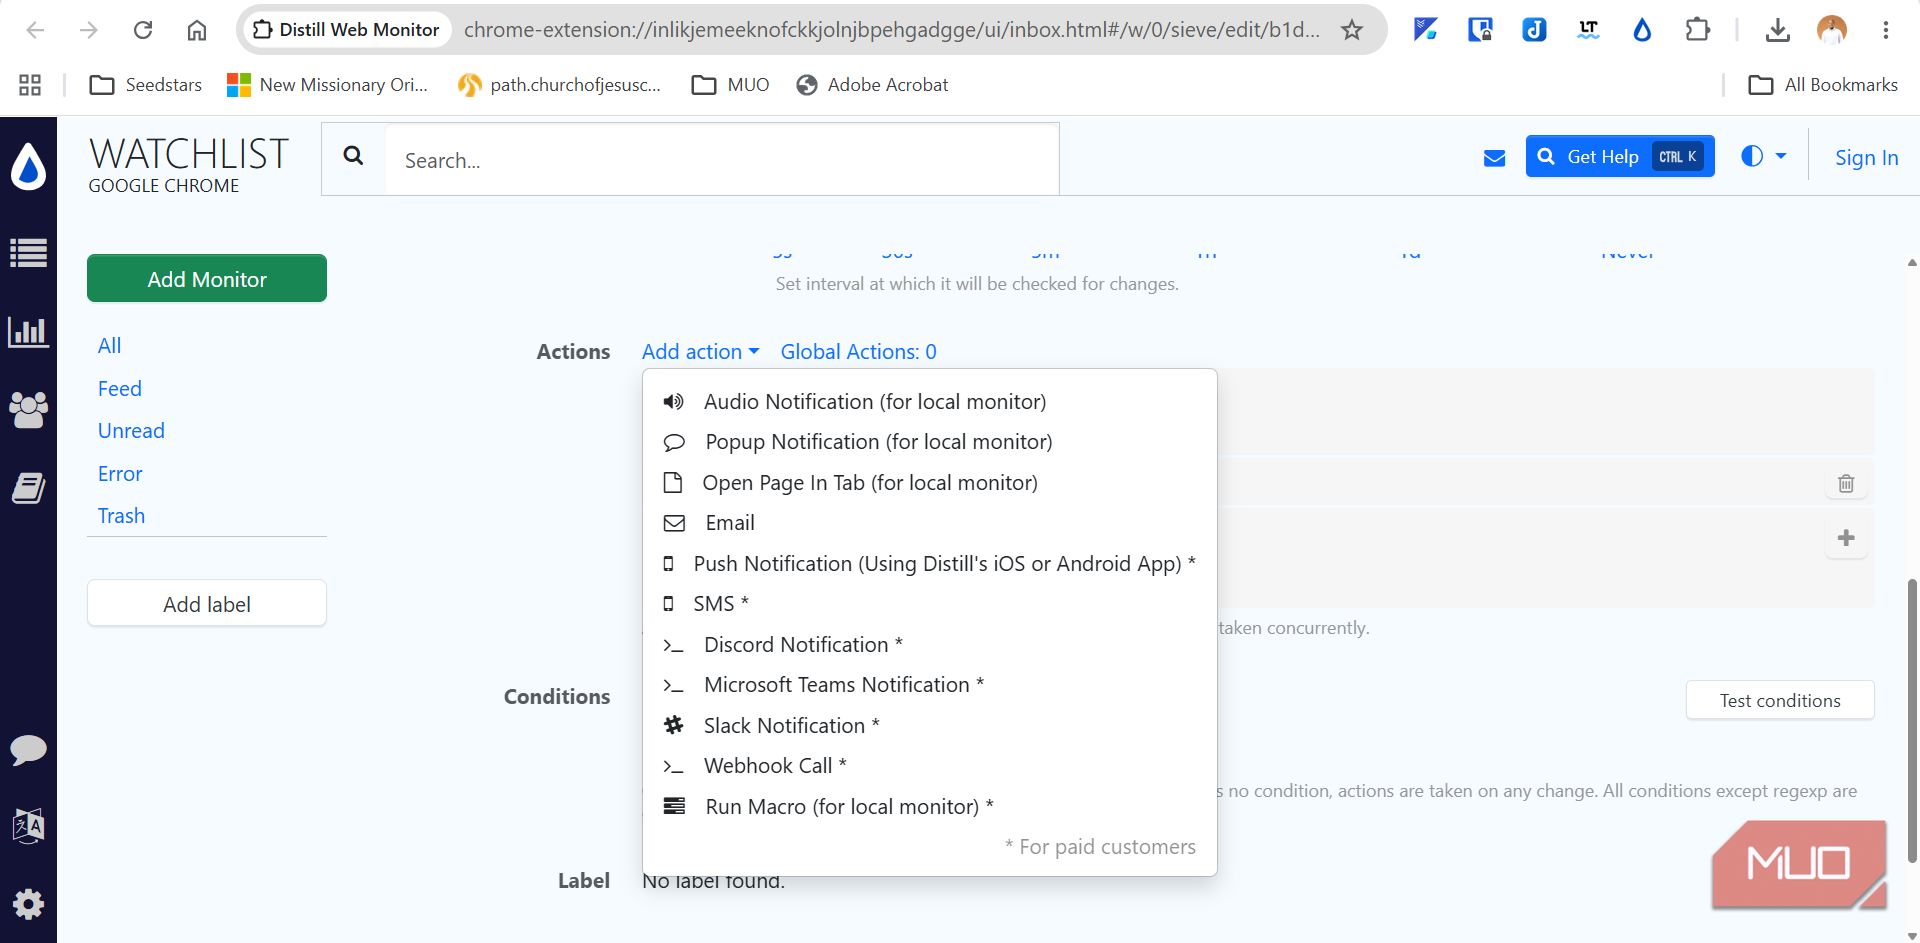Image resolution: width=1920 pixels, height=943 pixels.
Task: Collapse the Add action dropdown
Action: tap(700, 352)
